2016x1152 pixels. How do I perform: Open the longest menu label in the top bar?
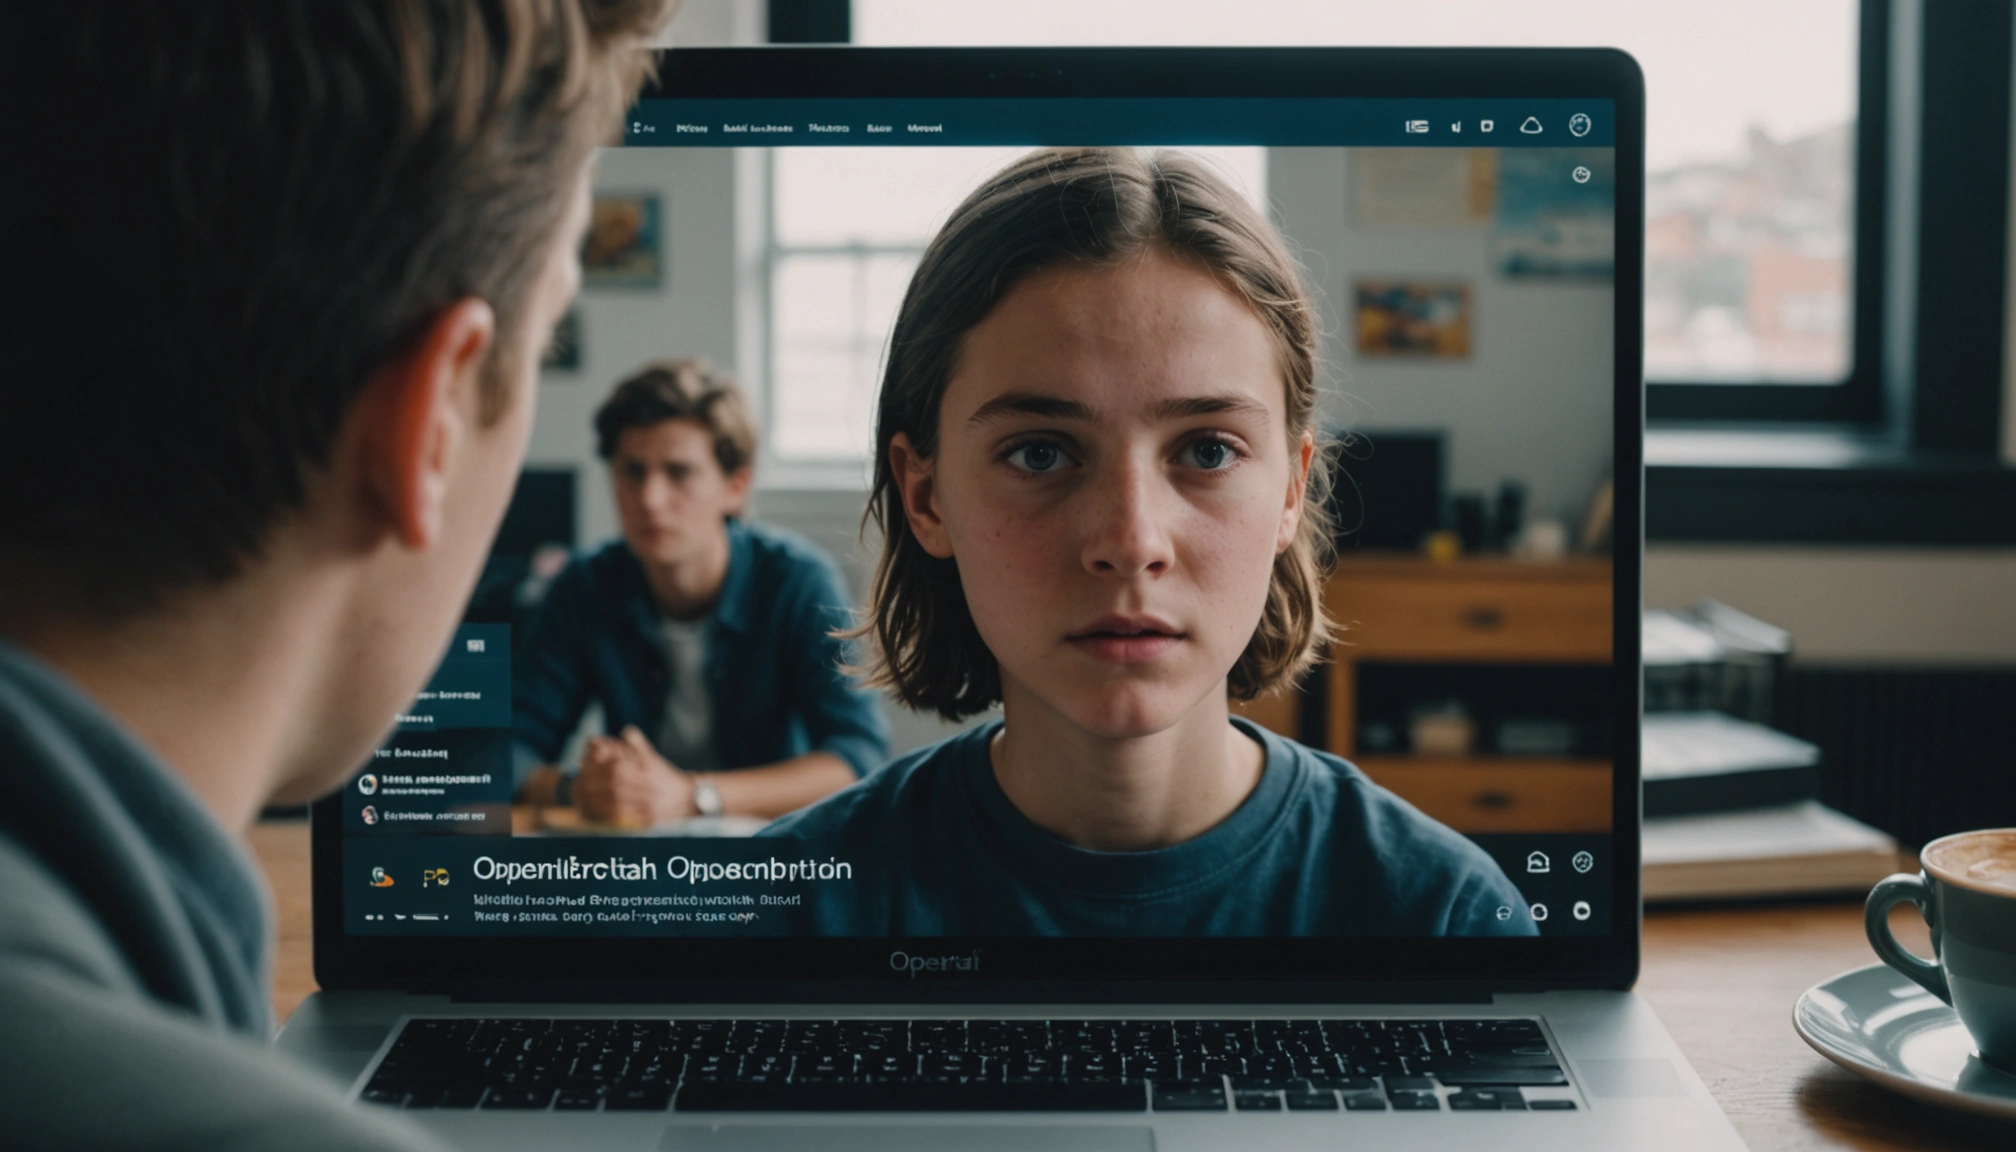pos(757,128)
